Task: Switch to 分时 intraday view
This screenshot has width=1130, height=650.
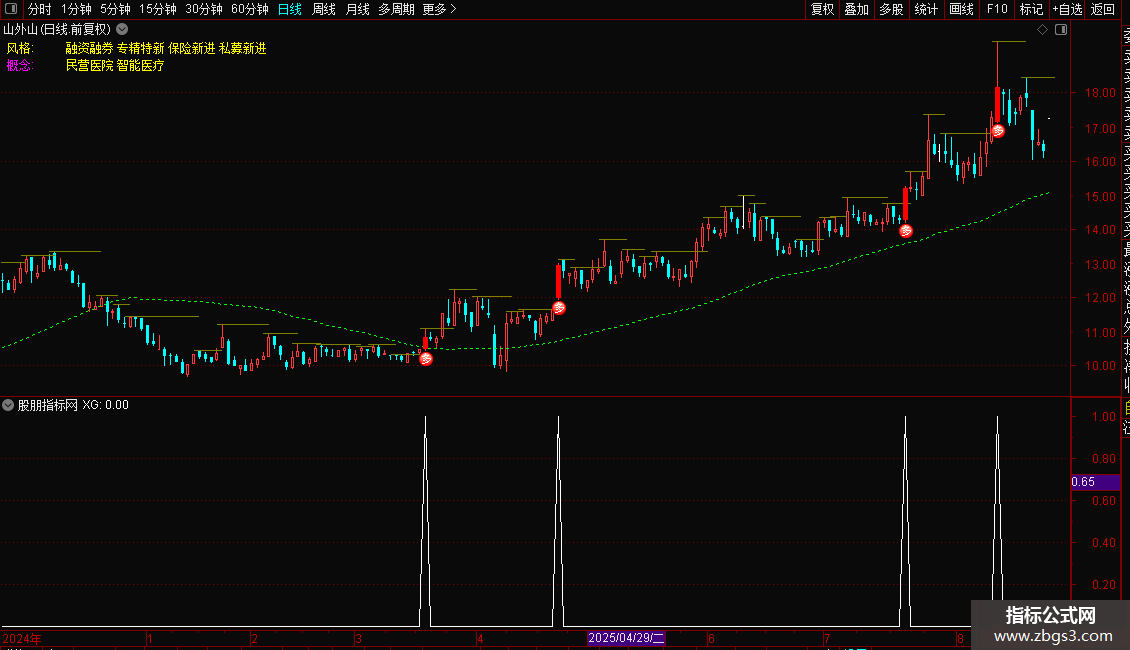Action: (40, 9)
